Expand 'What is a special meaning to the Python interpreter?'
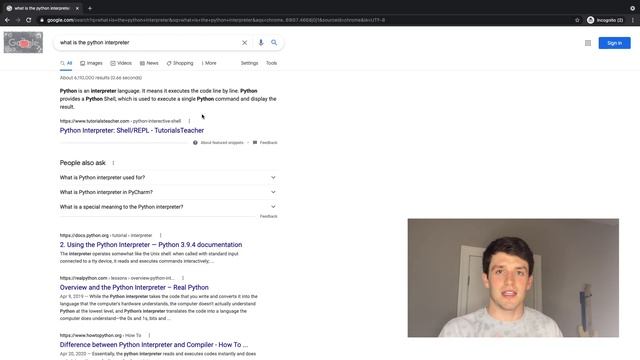The image size is (640, 360). click(168, 207)
